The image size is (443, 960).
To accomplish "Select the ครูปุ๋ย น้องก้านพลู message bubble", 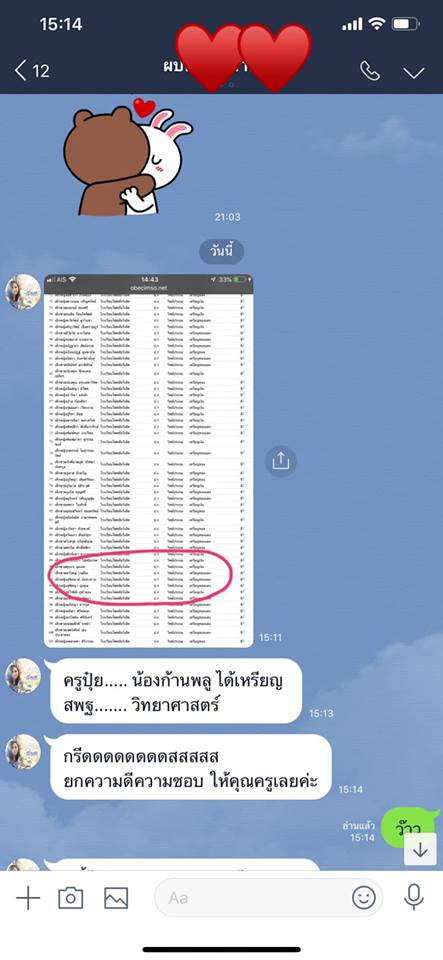I will 174,691.
